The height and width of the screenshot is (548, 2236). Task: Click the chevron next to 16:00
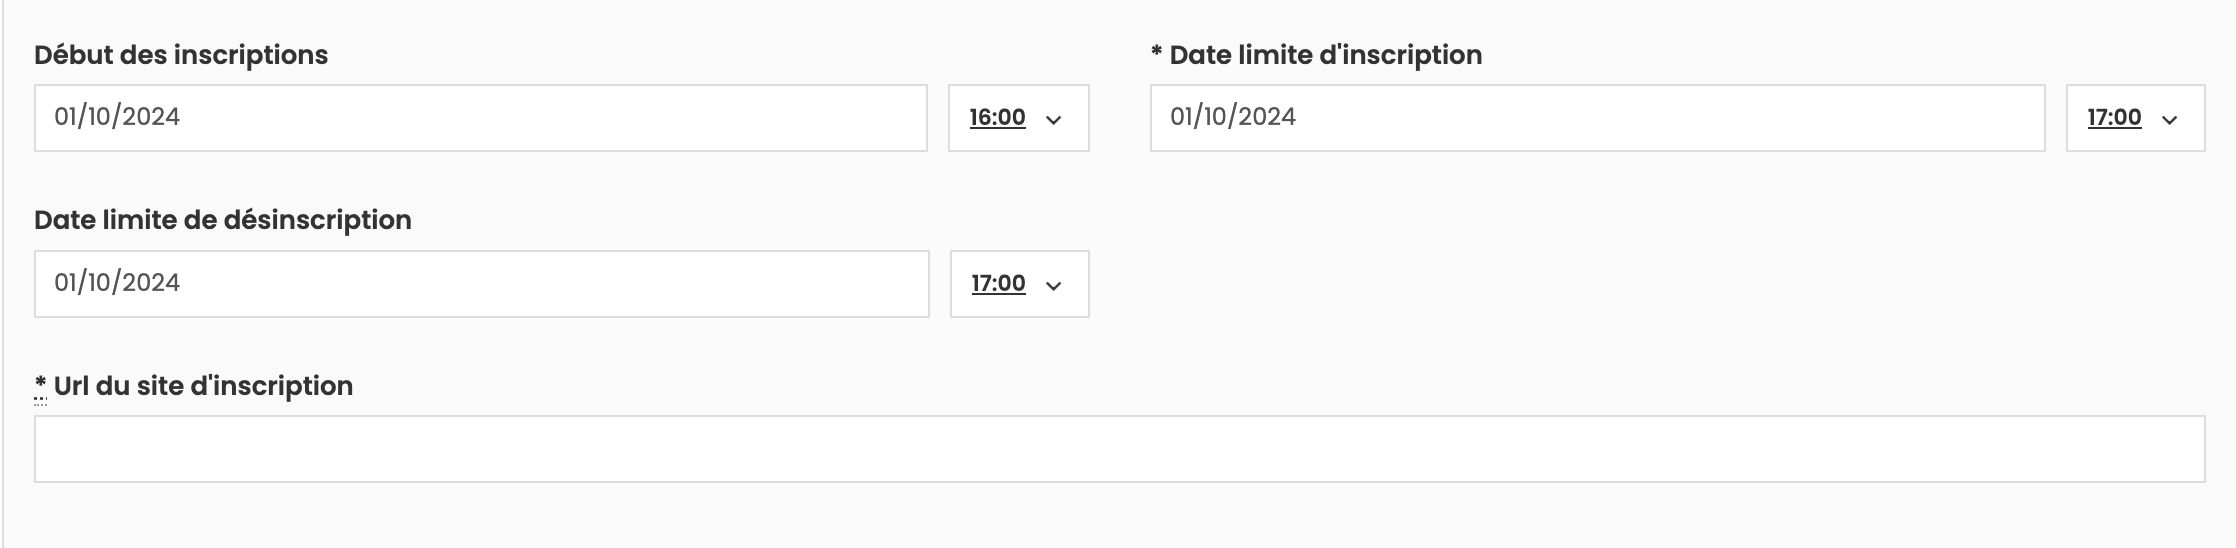point(1053,120)
